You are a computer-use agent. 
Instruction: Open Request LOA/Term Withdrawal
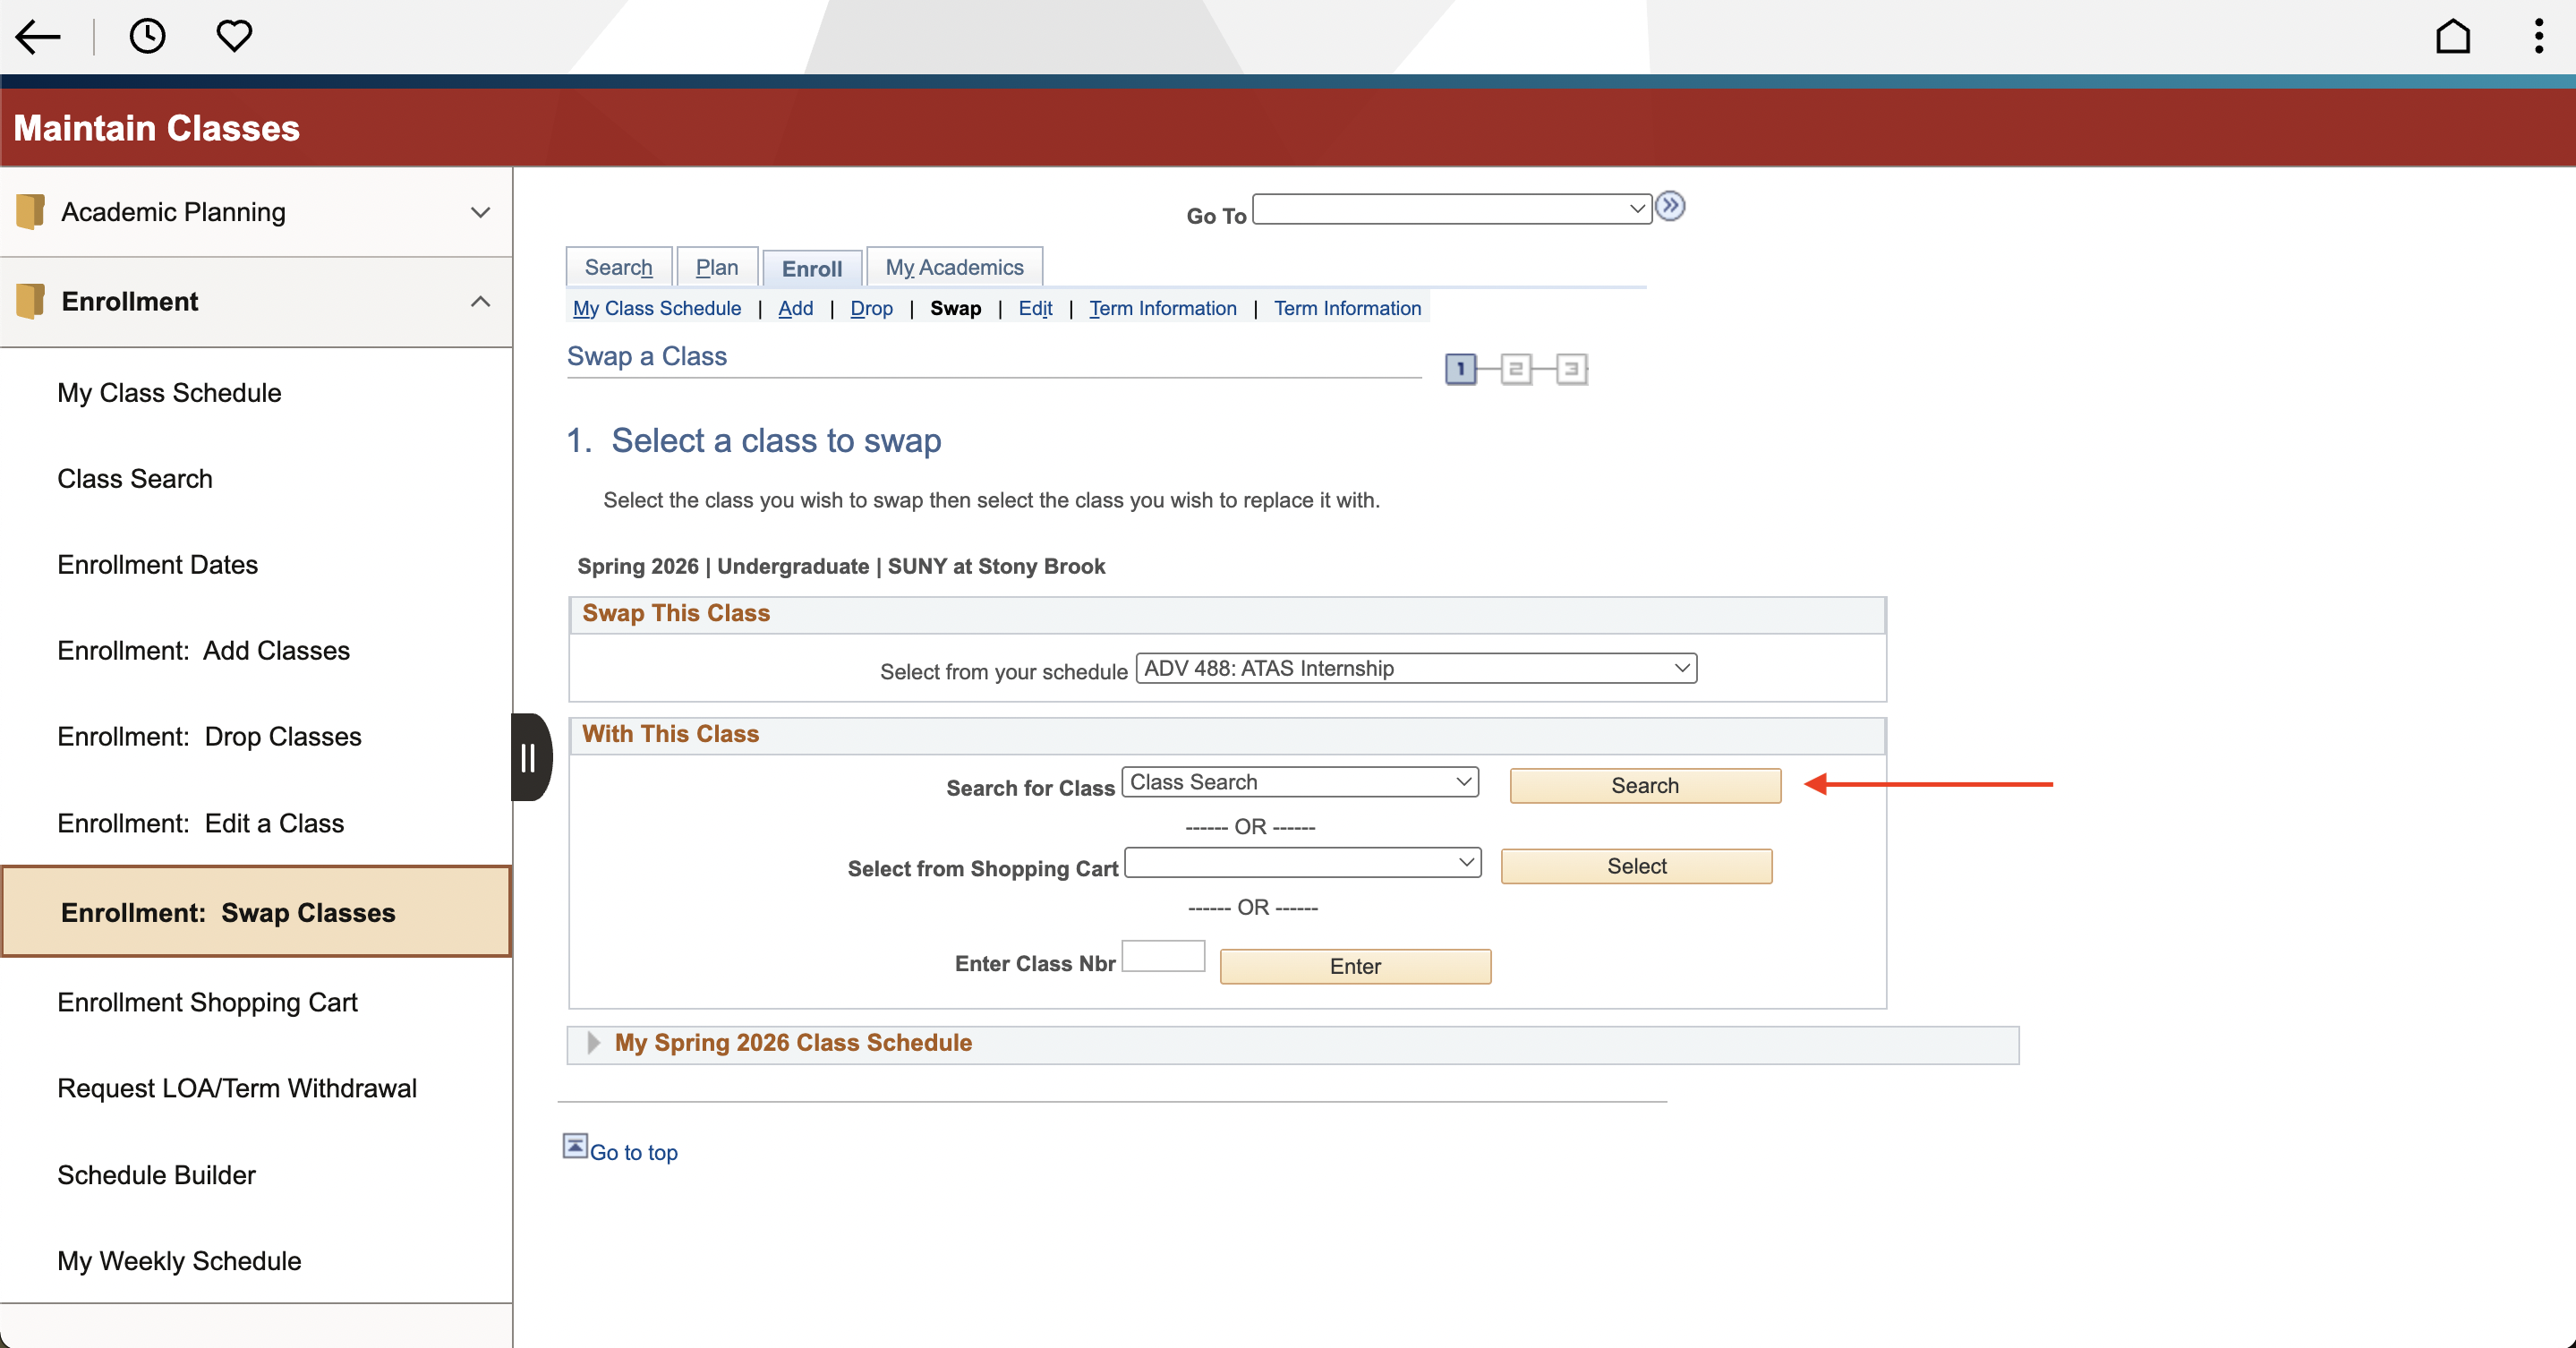pos(237,1088)
